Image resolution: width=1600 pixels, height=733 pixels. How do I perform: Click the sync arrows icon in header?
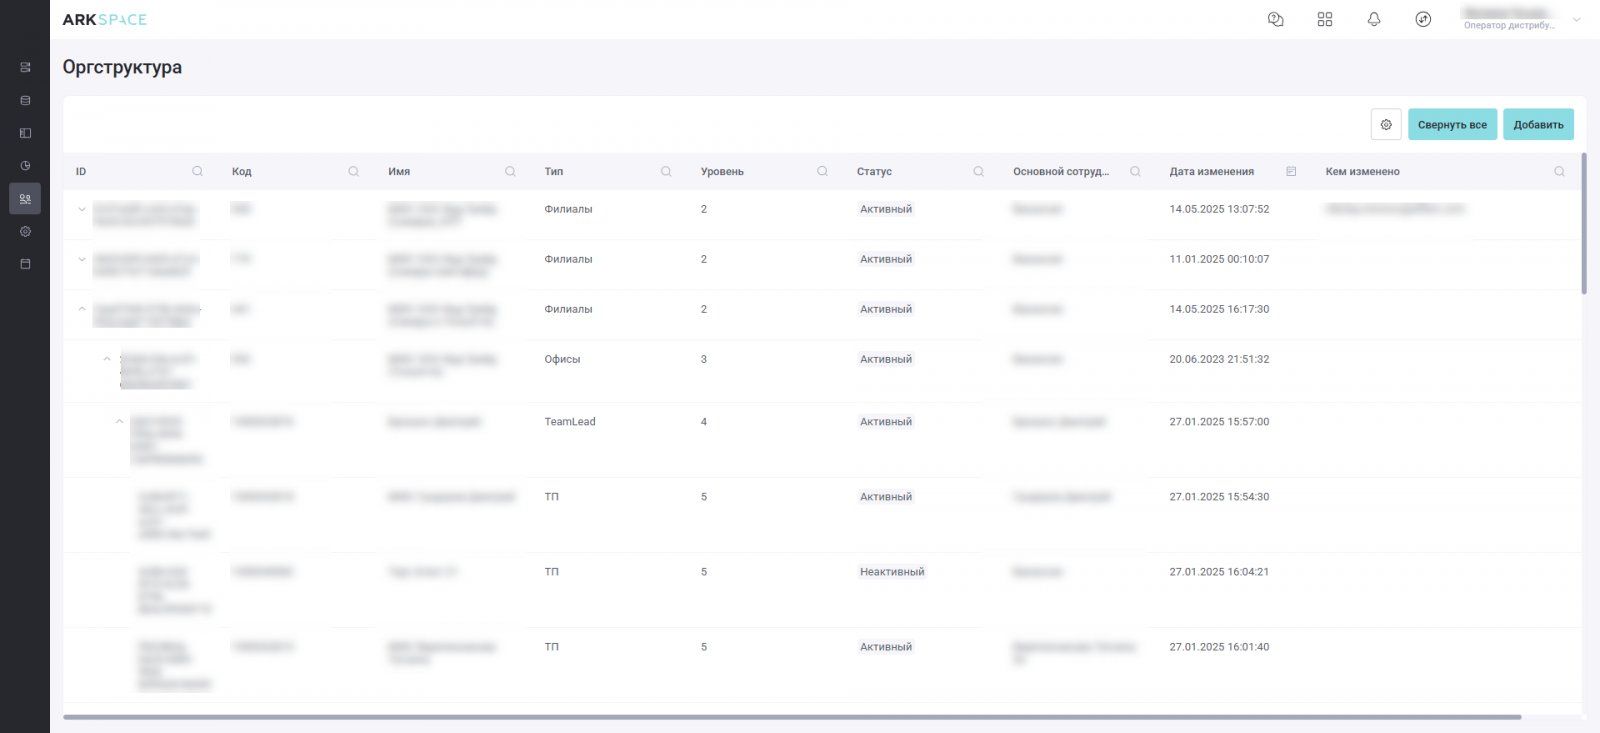point(1423,19)
